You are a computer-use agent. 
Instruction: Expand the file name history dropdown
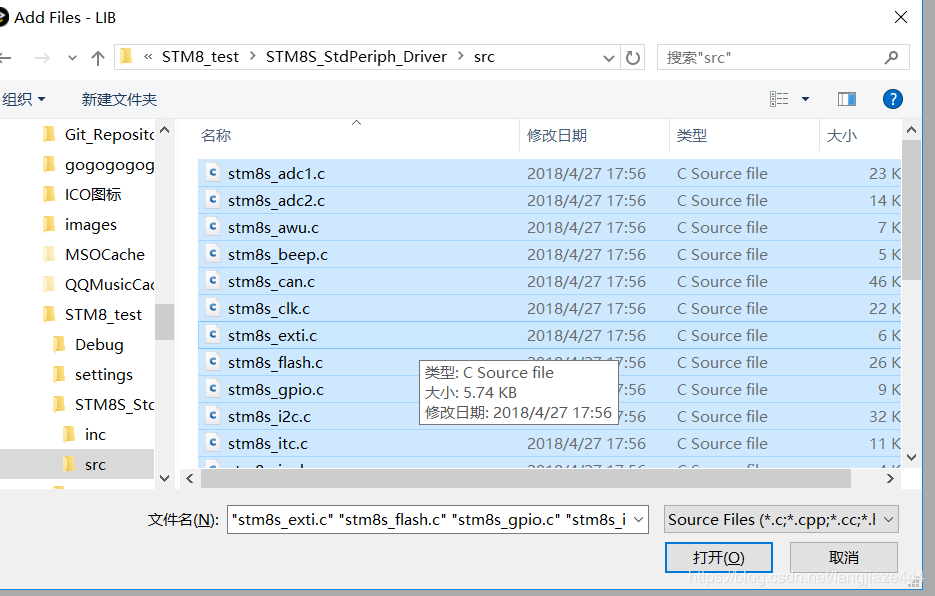(639, 520)
